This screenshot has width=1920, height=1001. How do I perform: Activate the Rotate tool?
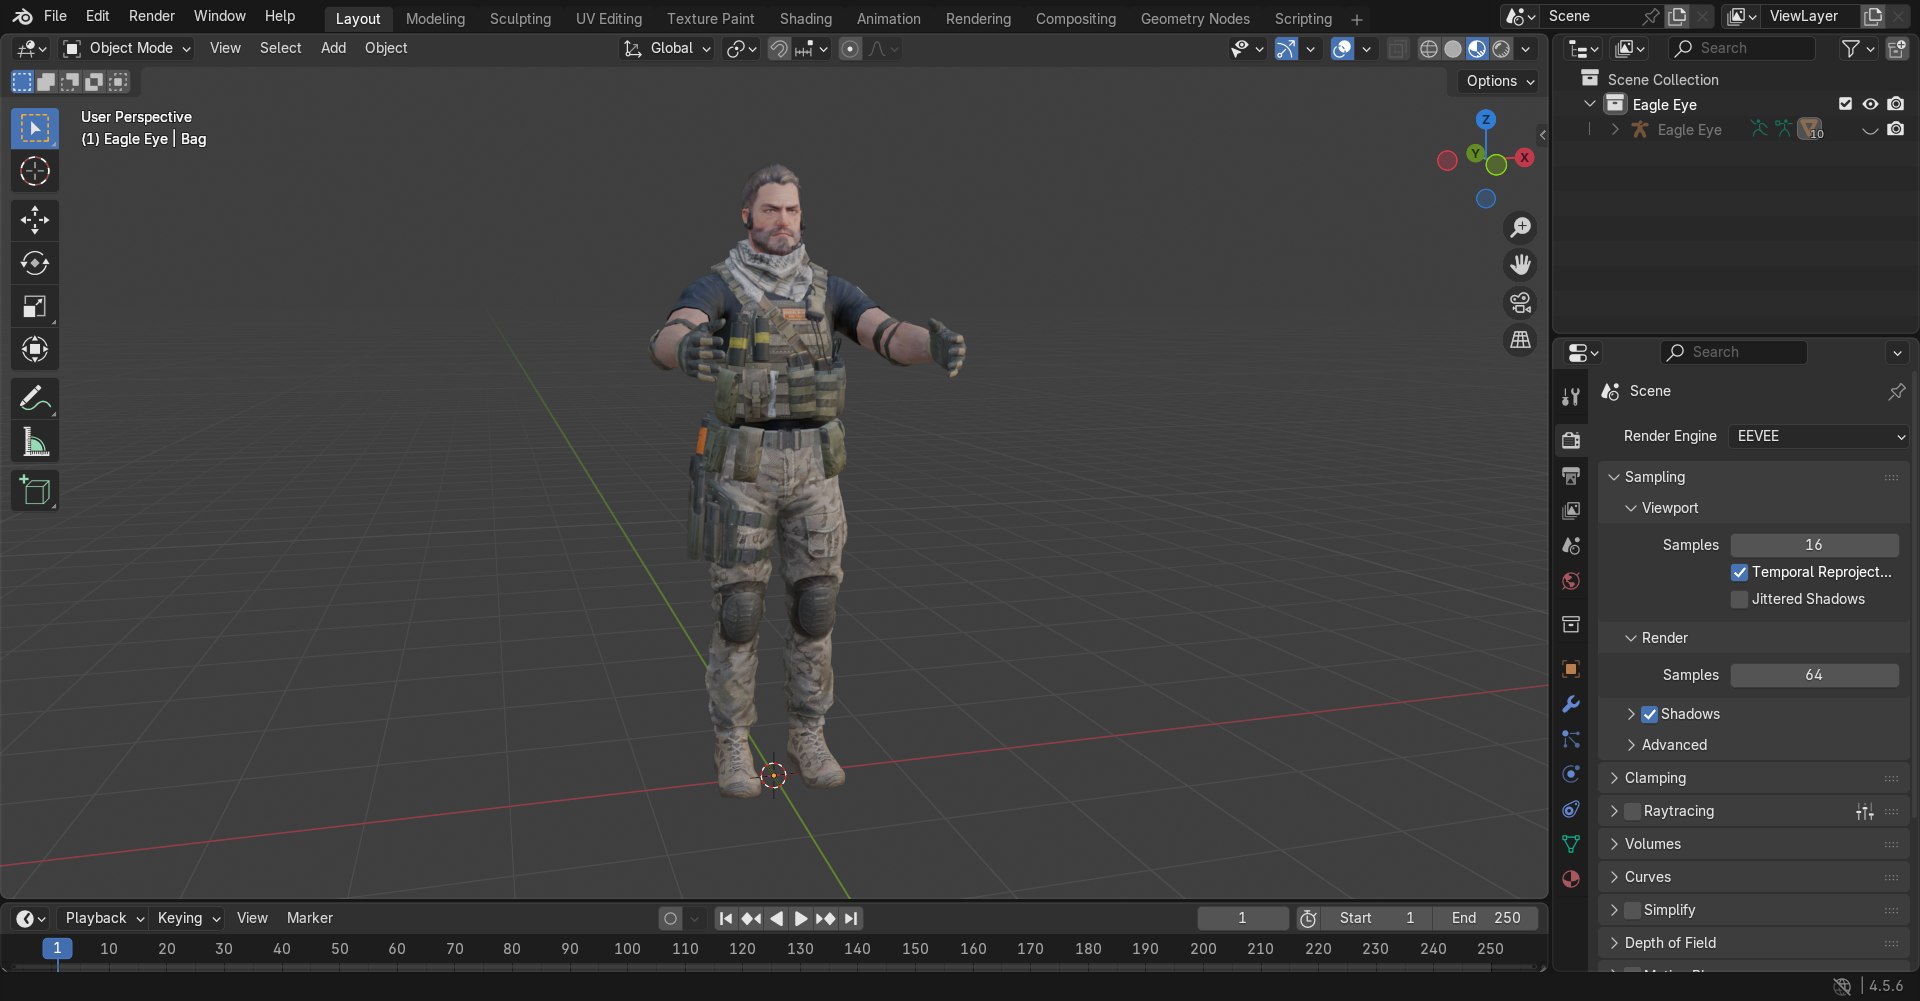pos(35,263)
